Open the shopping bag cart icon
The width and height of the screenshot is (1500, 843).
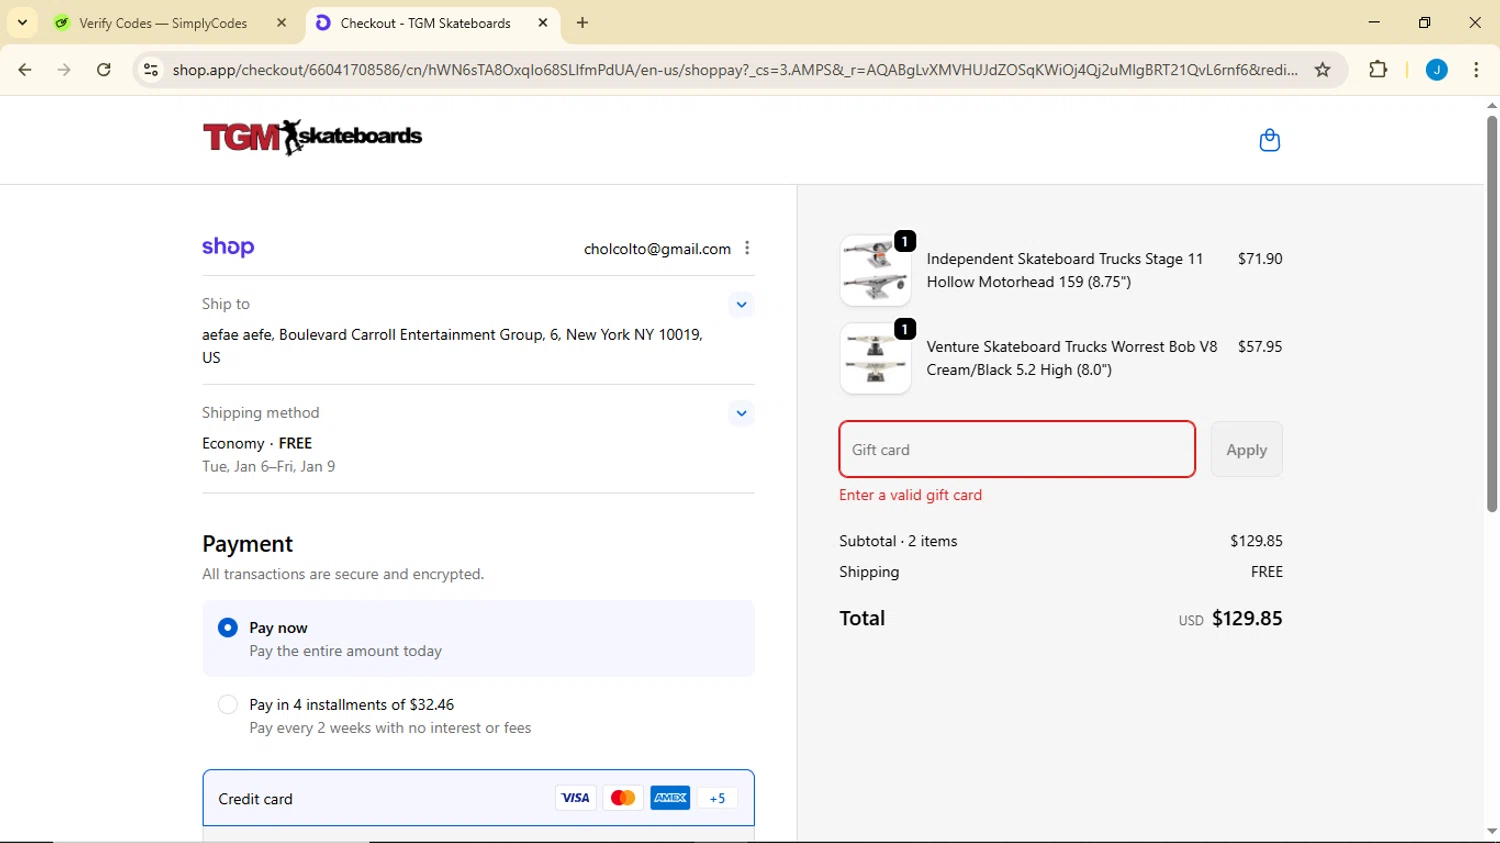point(1269,140)
